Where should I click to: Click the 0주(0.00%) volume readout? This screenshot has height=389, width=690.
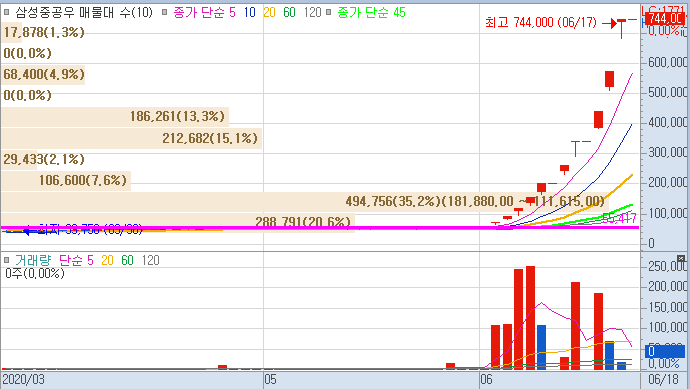click(35, 273)
